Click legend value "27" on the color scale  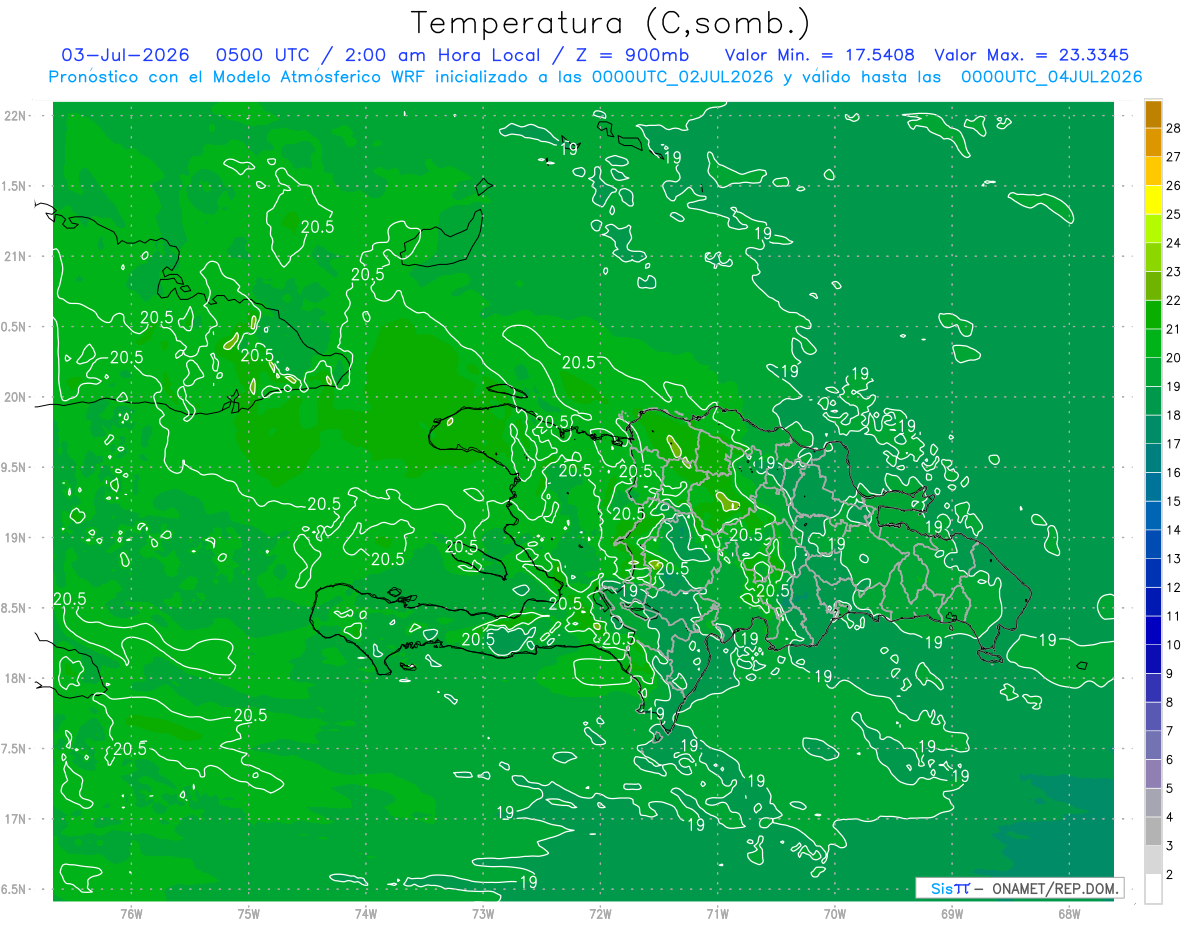click(x=1174, y=157)
